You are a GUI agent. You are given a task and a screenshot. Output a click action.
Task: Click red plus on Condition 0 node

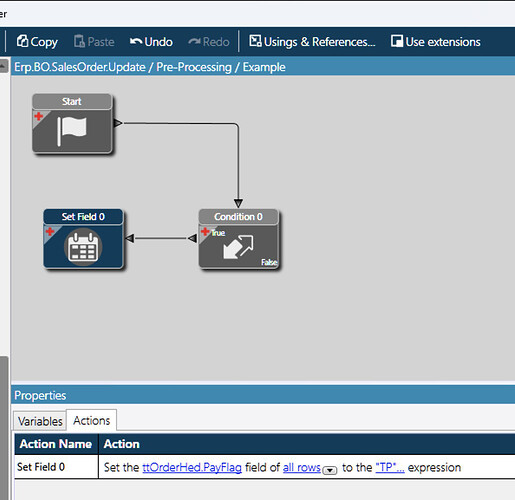(x=205, y=231)
